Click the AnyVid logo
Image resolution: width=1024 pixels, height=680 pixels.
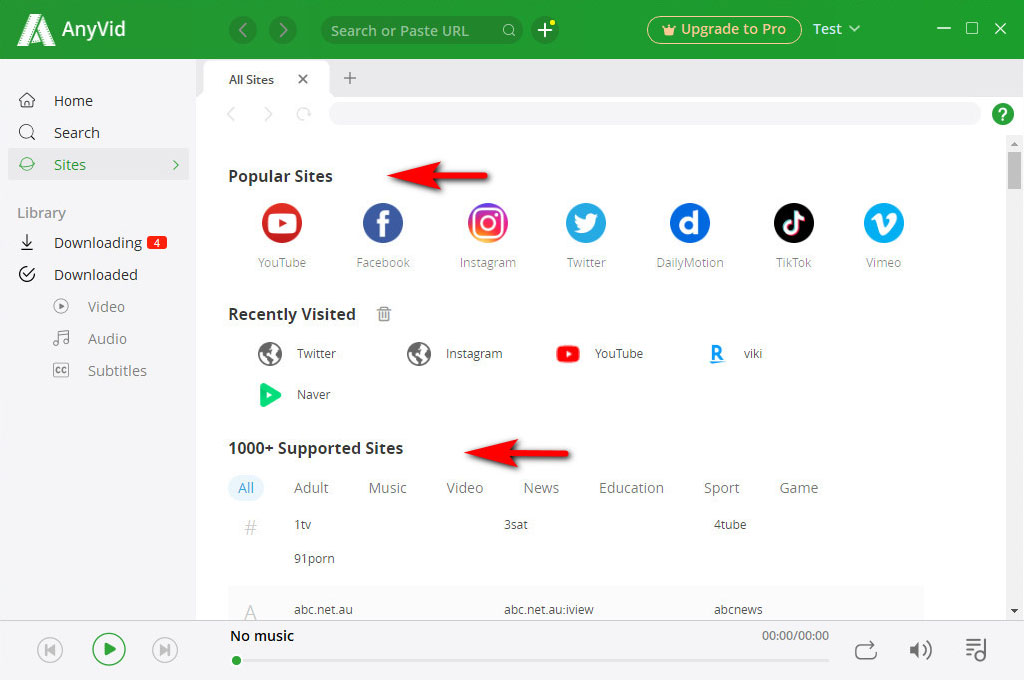[71, 29]
